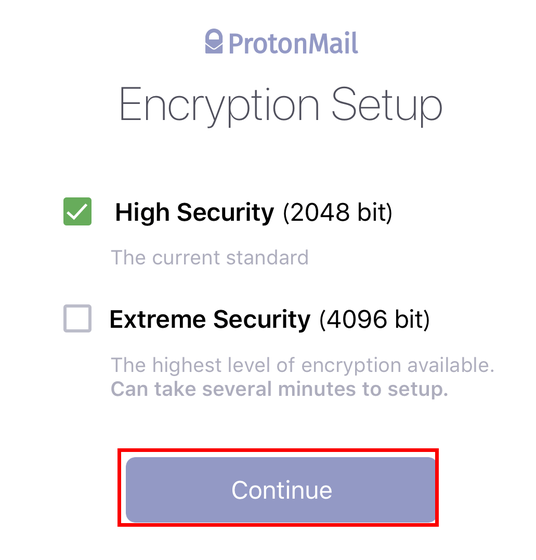Tick the empty box beside Extreme Security
Image resolution: width=536 pixels, height=560 pixels.
pos(77,318)
